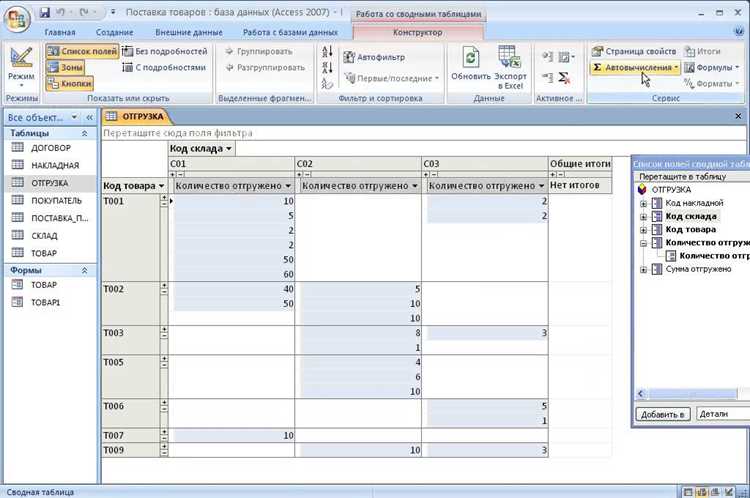The image size is (750, 498).
Task: Click sigma with red X icon
Action: (564, 77)
